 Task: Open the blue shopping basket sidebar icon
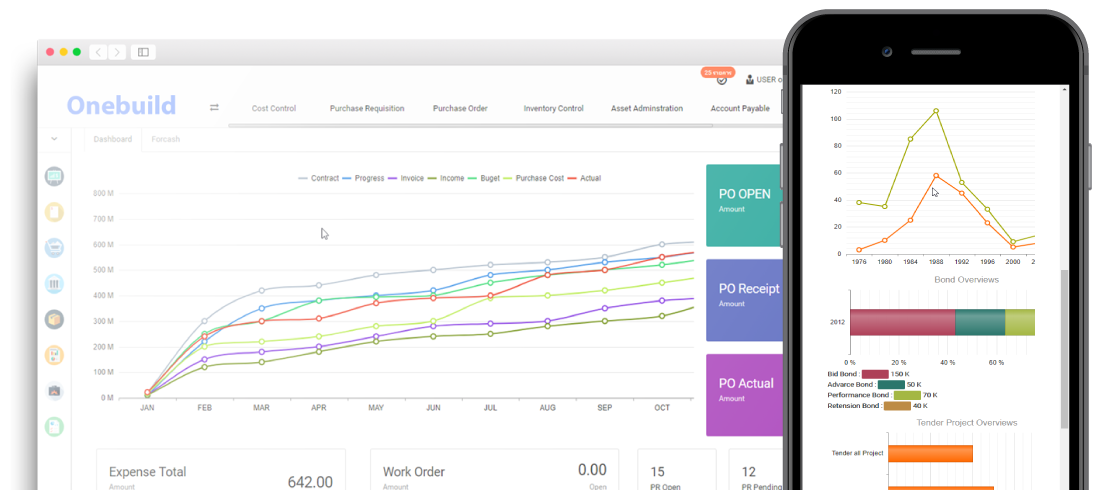[x=54, y=247]
